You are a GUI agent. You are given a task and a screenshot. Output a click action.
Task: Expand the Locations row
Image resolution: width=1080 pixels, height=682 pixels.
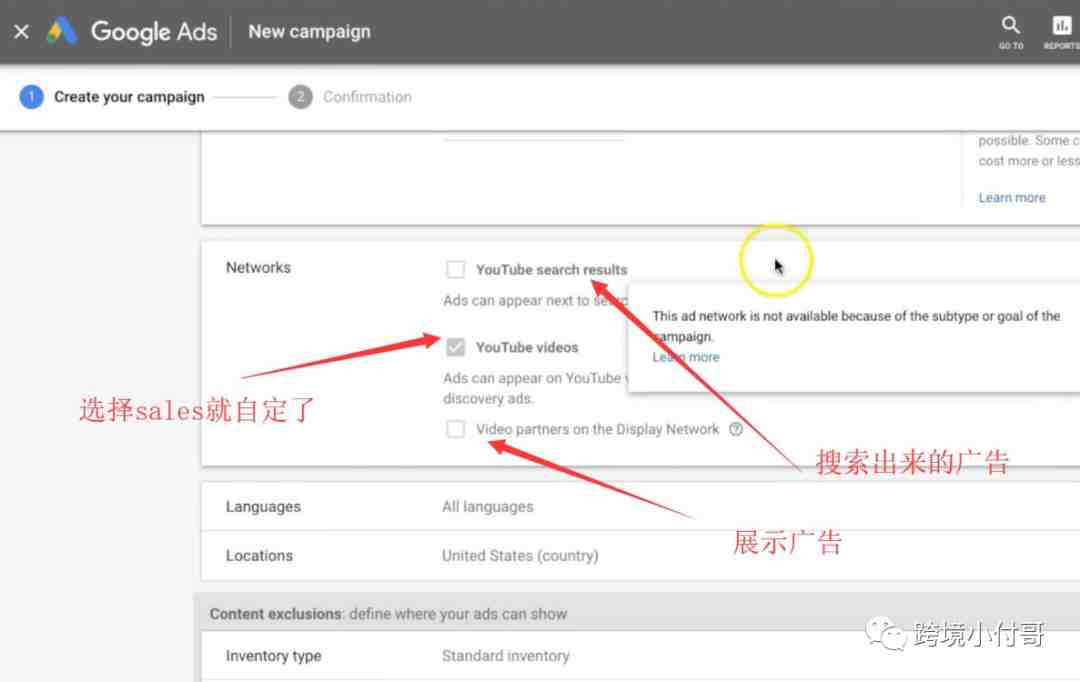pyautogui.click(x=641, y=555)
